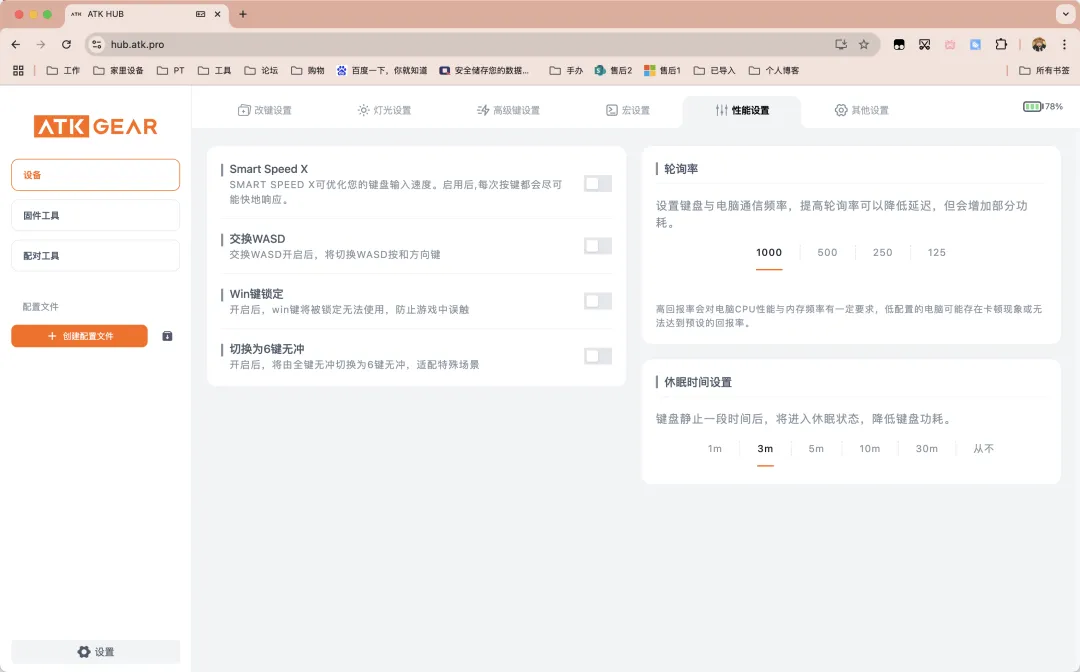Image resolution: width=1080 pixels, height=672 pixels.
Task: Reload the hub.atk.pro page
Action: click(66, 44)
